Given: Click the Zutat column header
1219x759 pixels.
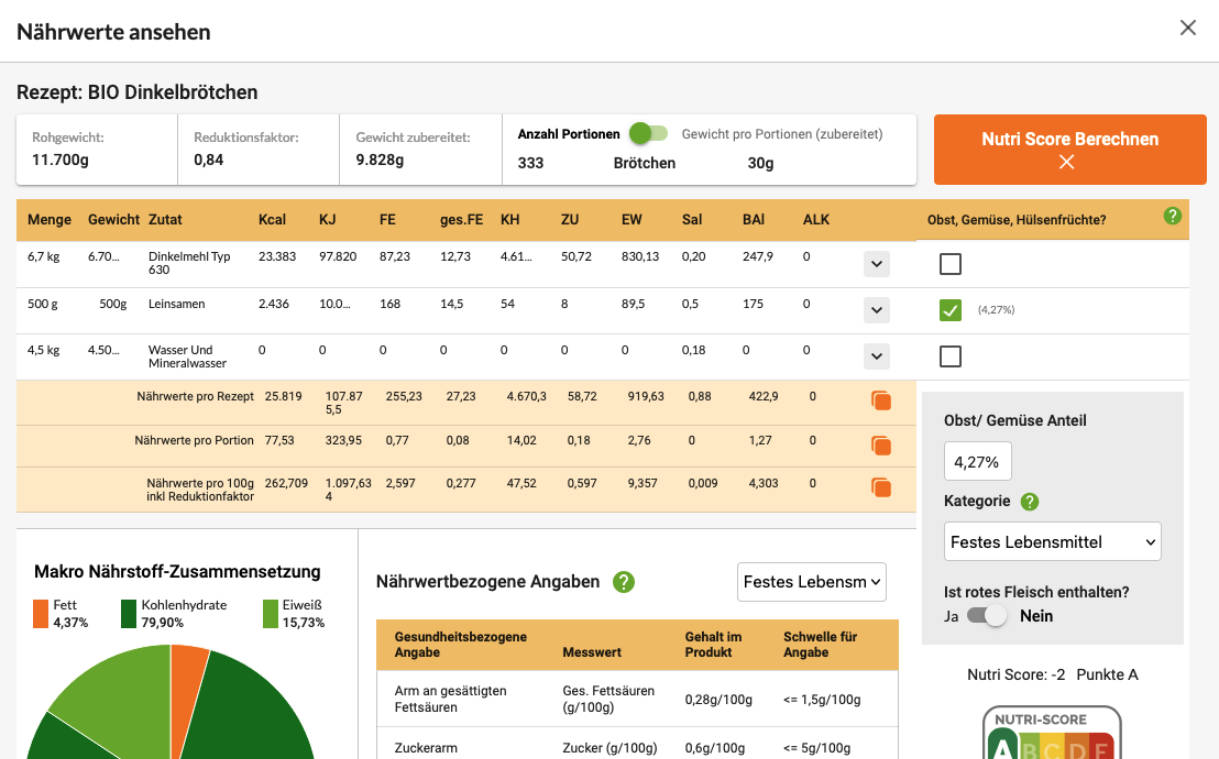Looking at the screenshot, I should (x=166, y=220).
